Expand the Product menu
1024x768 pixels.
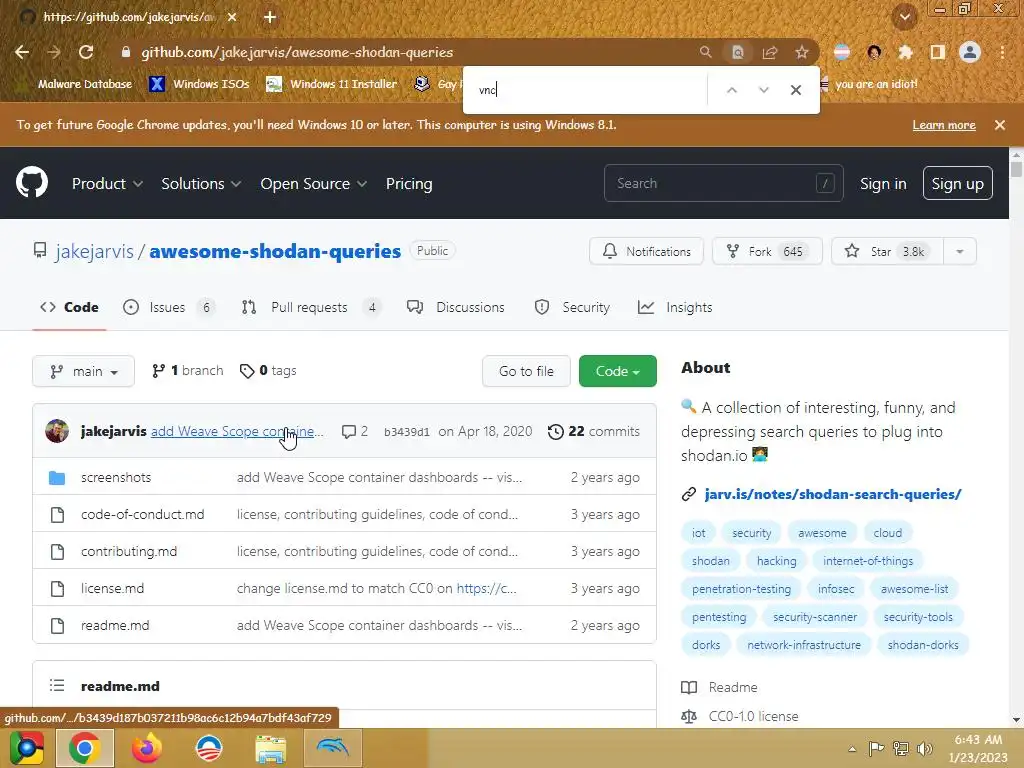coord(107,184)
